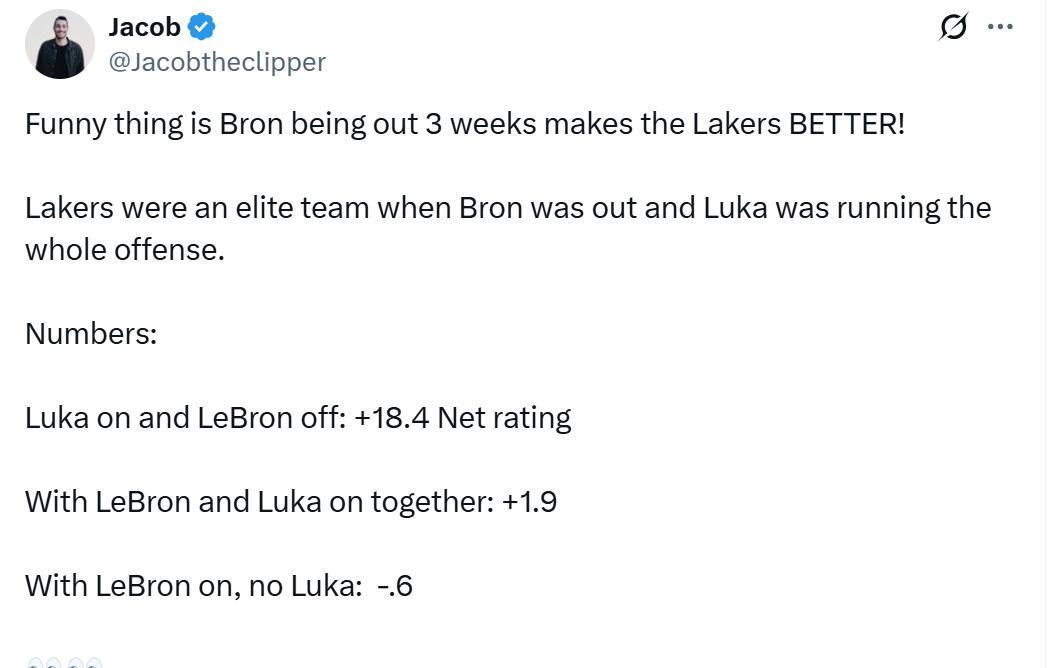Image resolution: width=1048 pixels, height=668 pixels.
Task: Open Jacob's profile picture
Action: [x=59, y=45]
